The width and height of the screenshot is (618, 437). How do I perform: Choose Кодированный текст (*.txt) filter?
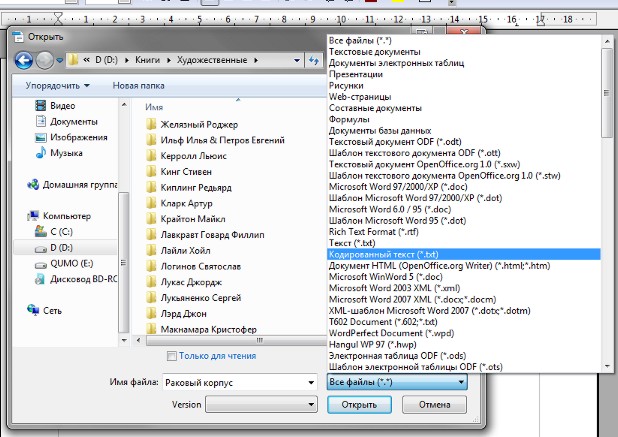point(464,254)
